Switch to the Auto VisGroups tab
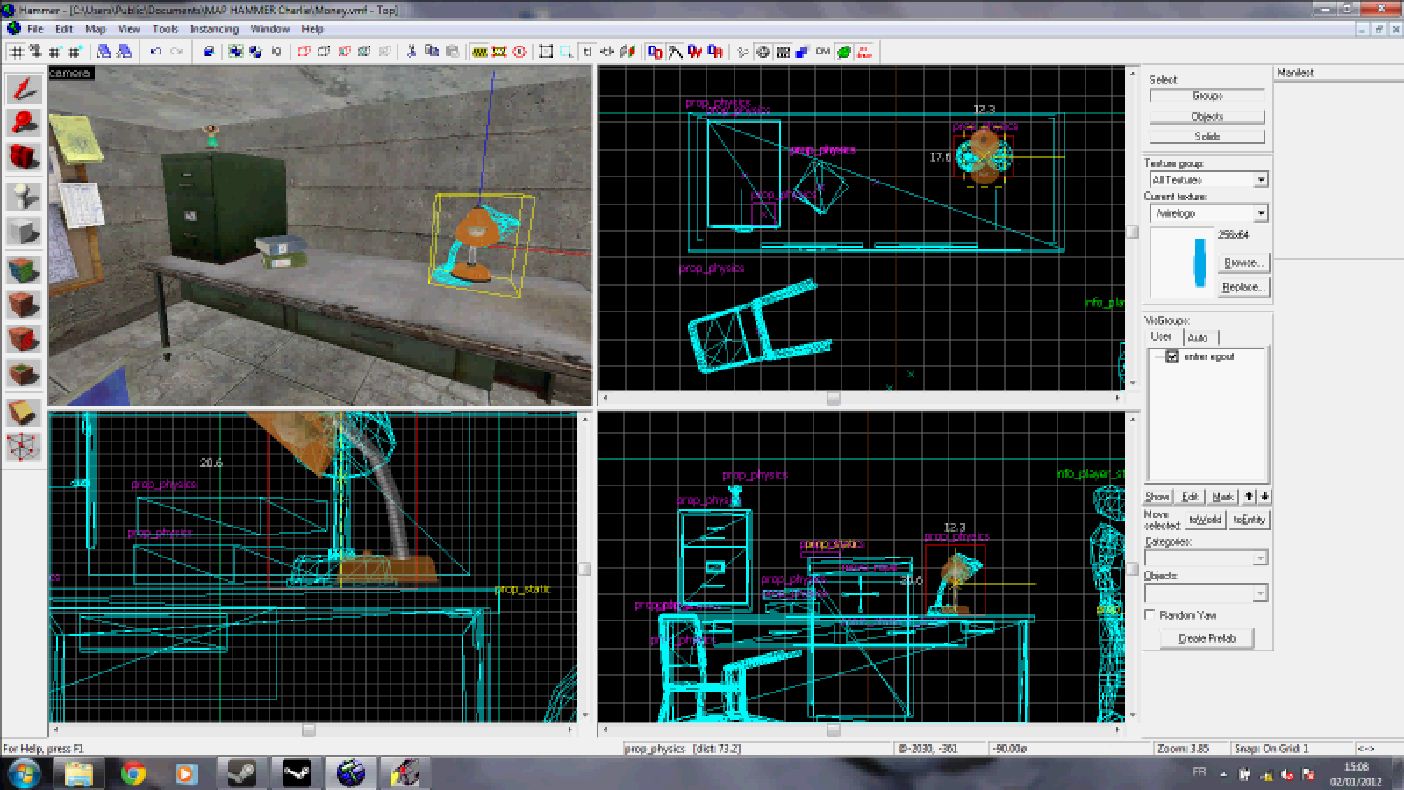 pyautogui.click(x=1197, y=338)
